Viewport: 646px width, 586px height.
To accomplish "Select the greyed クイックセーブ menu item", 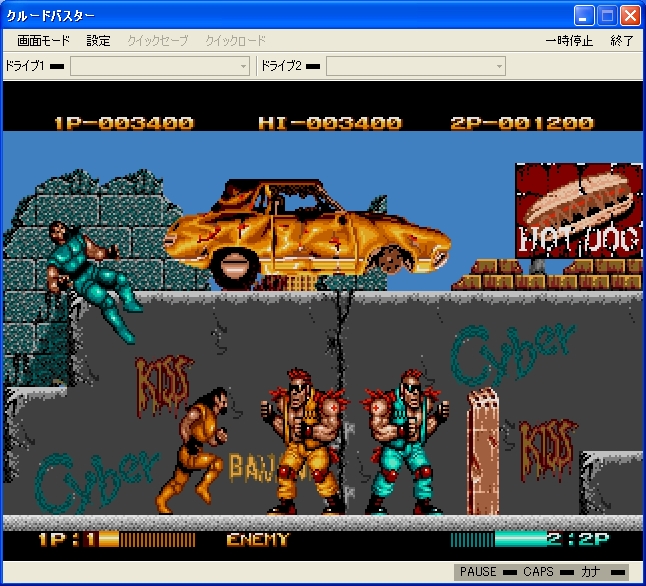I will pos(158,41).
